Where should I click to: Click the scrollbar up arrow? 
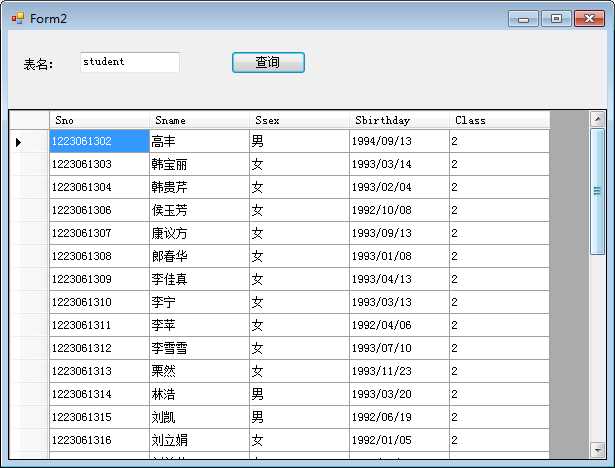click(598, 119)
